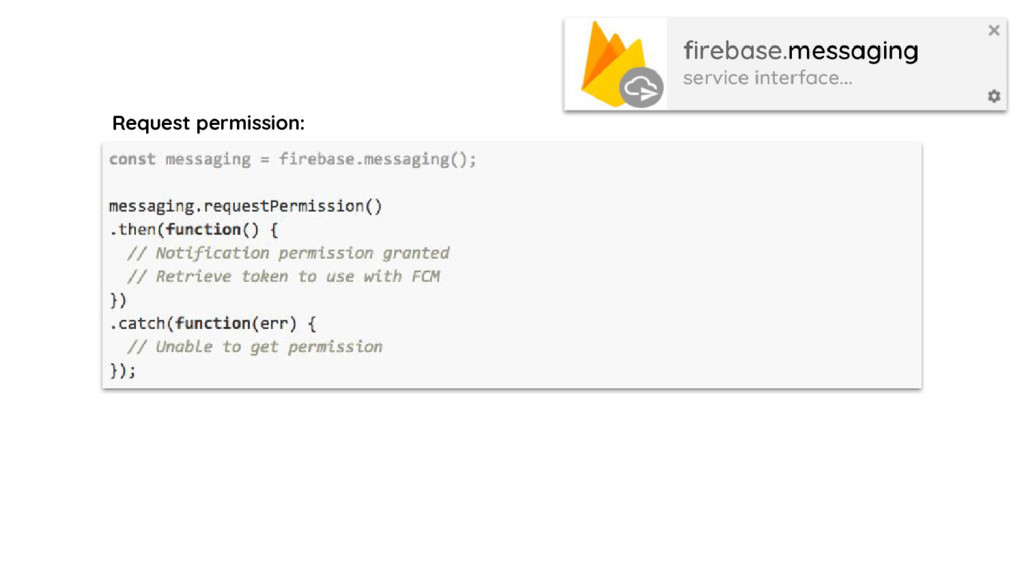Screen dimensions: 1024x576
Task: Click the gray cloud messaging badge icon
Action: [x=641, y=88]
